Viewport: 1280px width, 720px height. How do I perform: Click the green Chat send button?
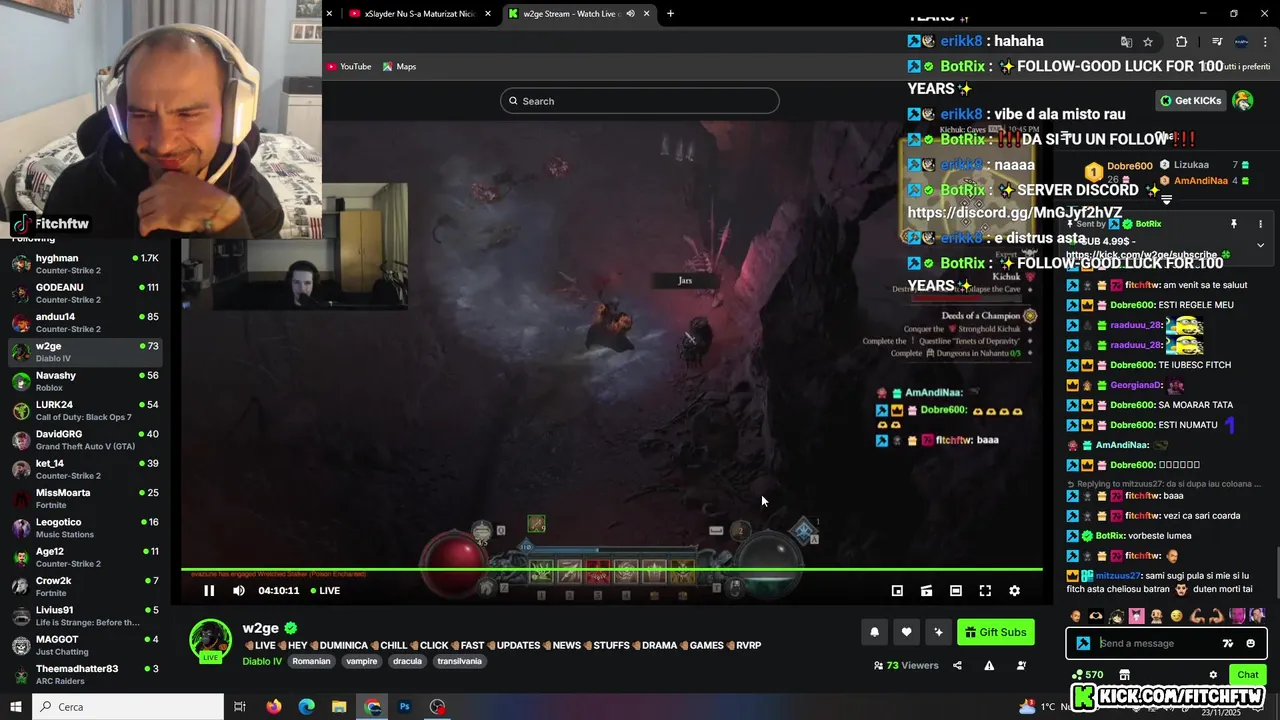click(x=1247, y=675)
